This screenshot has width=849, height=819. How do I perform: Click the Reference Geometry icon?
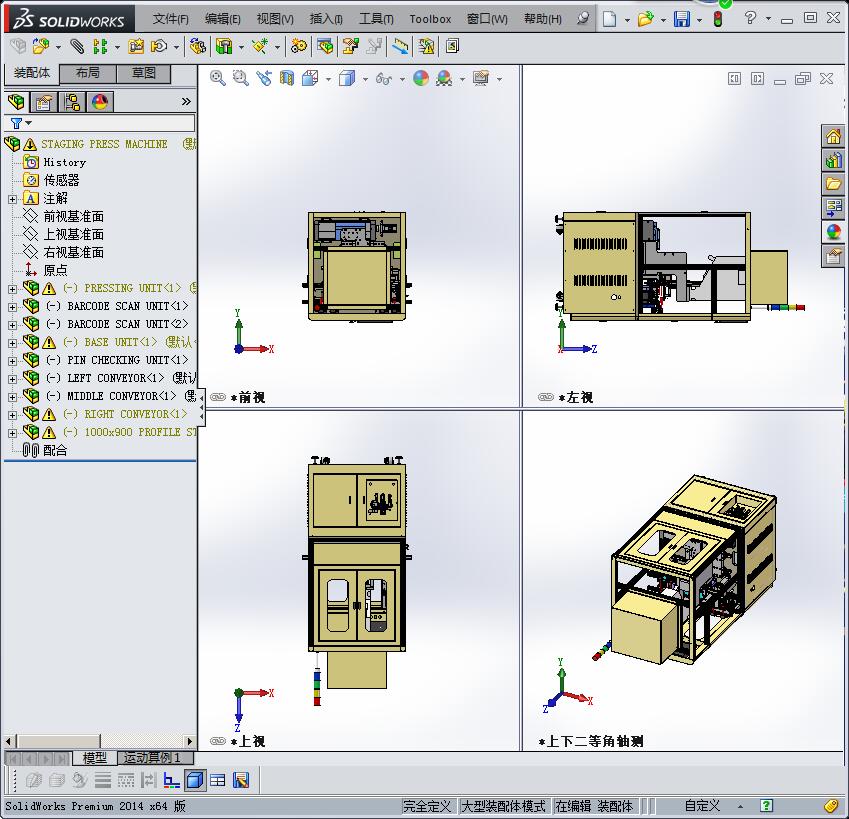pos(260,47)
